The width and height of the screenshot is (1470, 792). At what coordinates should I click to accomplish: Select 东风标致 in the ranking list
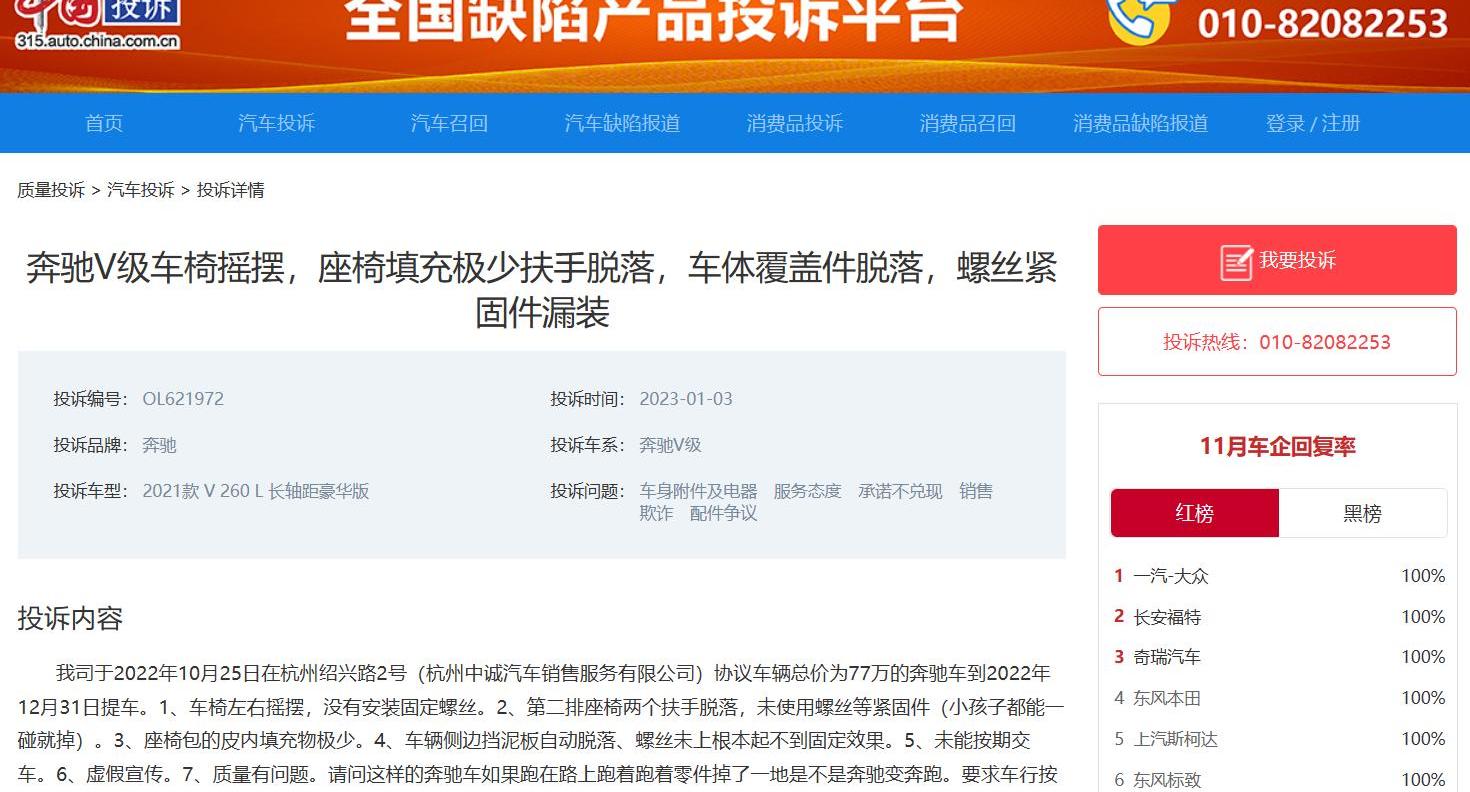(1167, 780)
